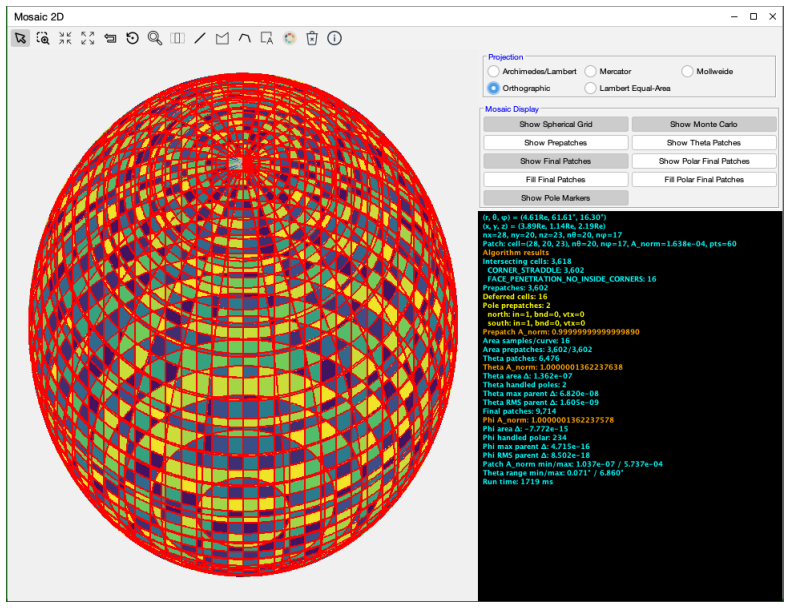Screen dimensions: 790x608
Task: Toggle Show Theta Patches button
Action: point(704,143)
